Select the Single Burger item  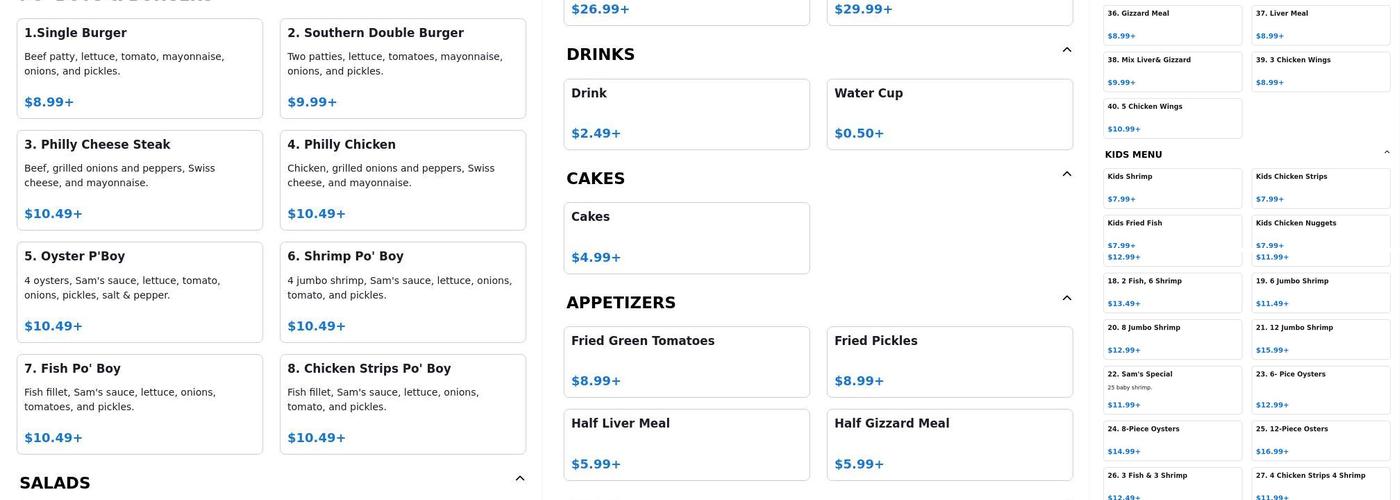click(140, 68)
